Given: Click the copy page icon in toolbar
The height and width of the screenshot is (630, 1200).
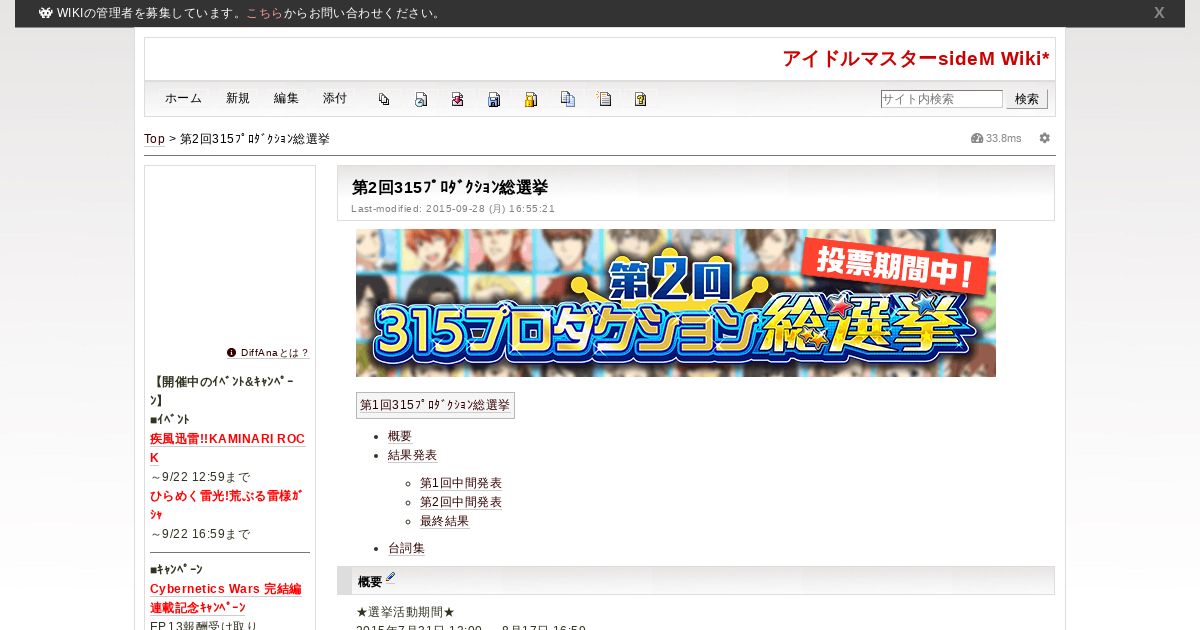Looking at the screenshot, I should click(x=568, y=99).
